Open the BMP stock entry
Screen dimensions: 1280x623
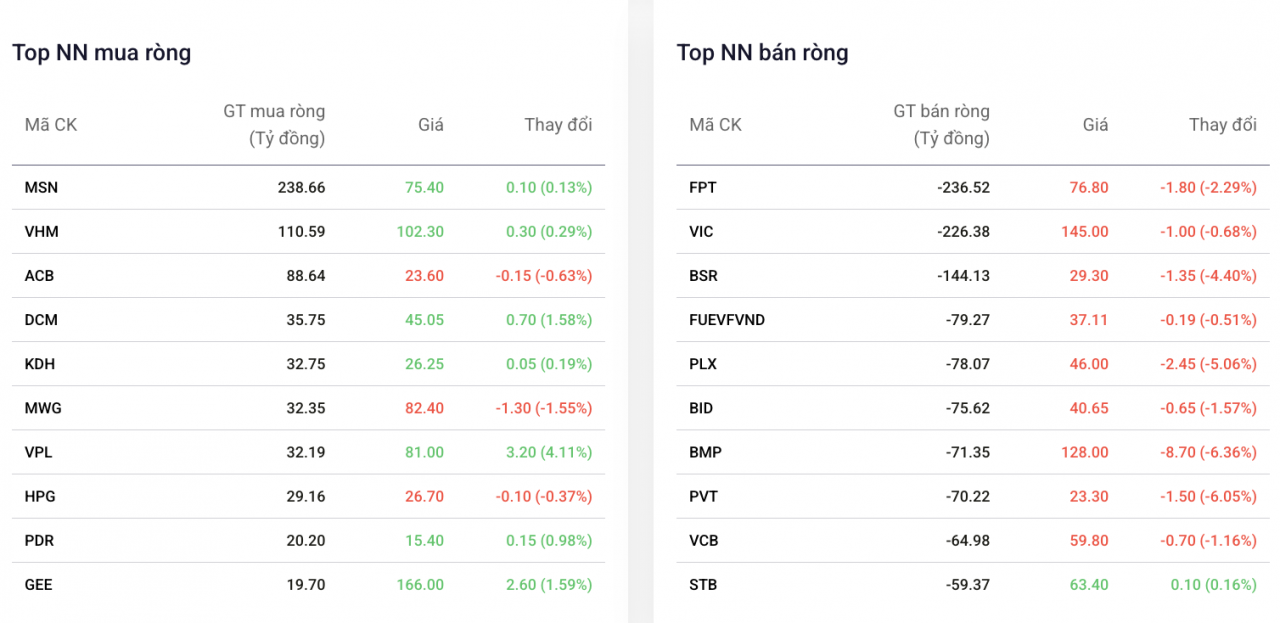click(705, 452)
